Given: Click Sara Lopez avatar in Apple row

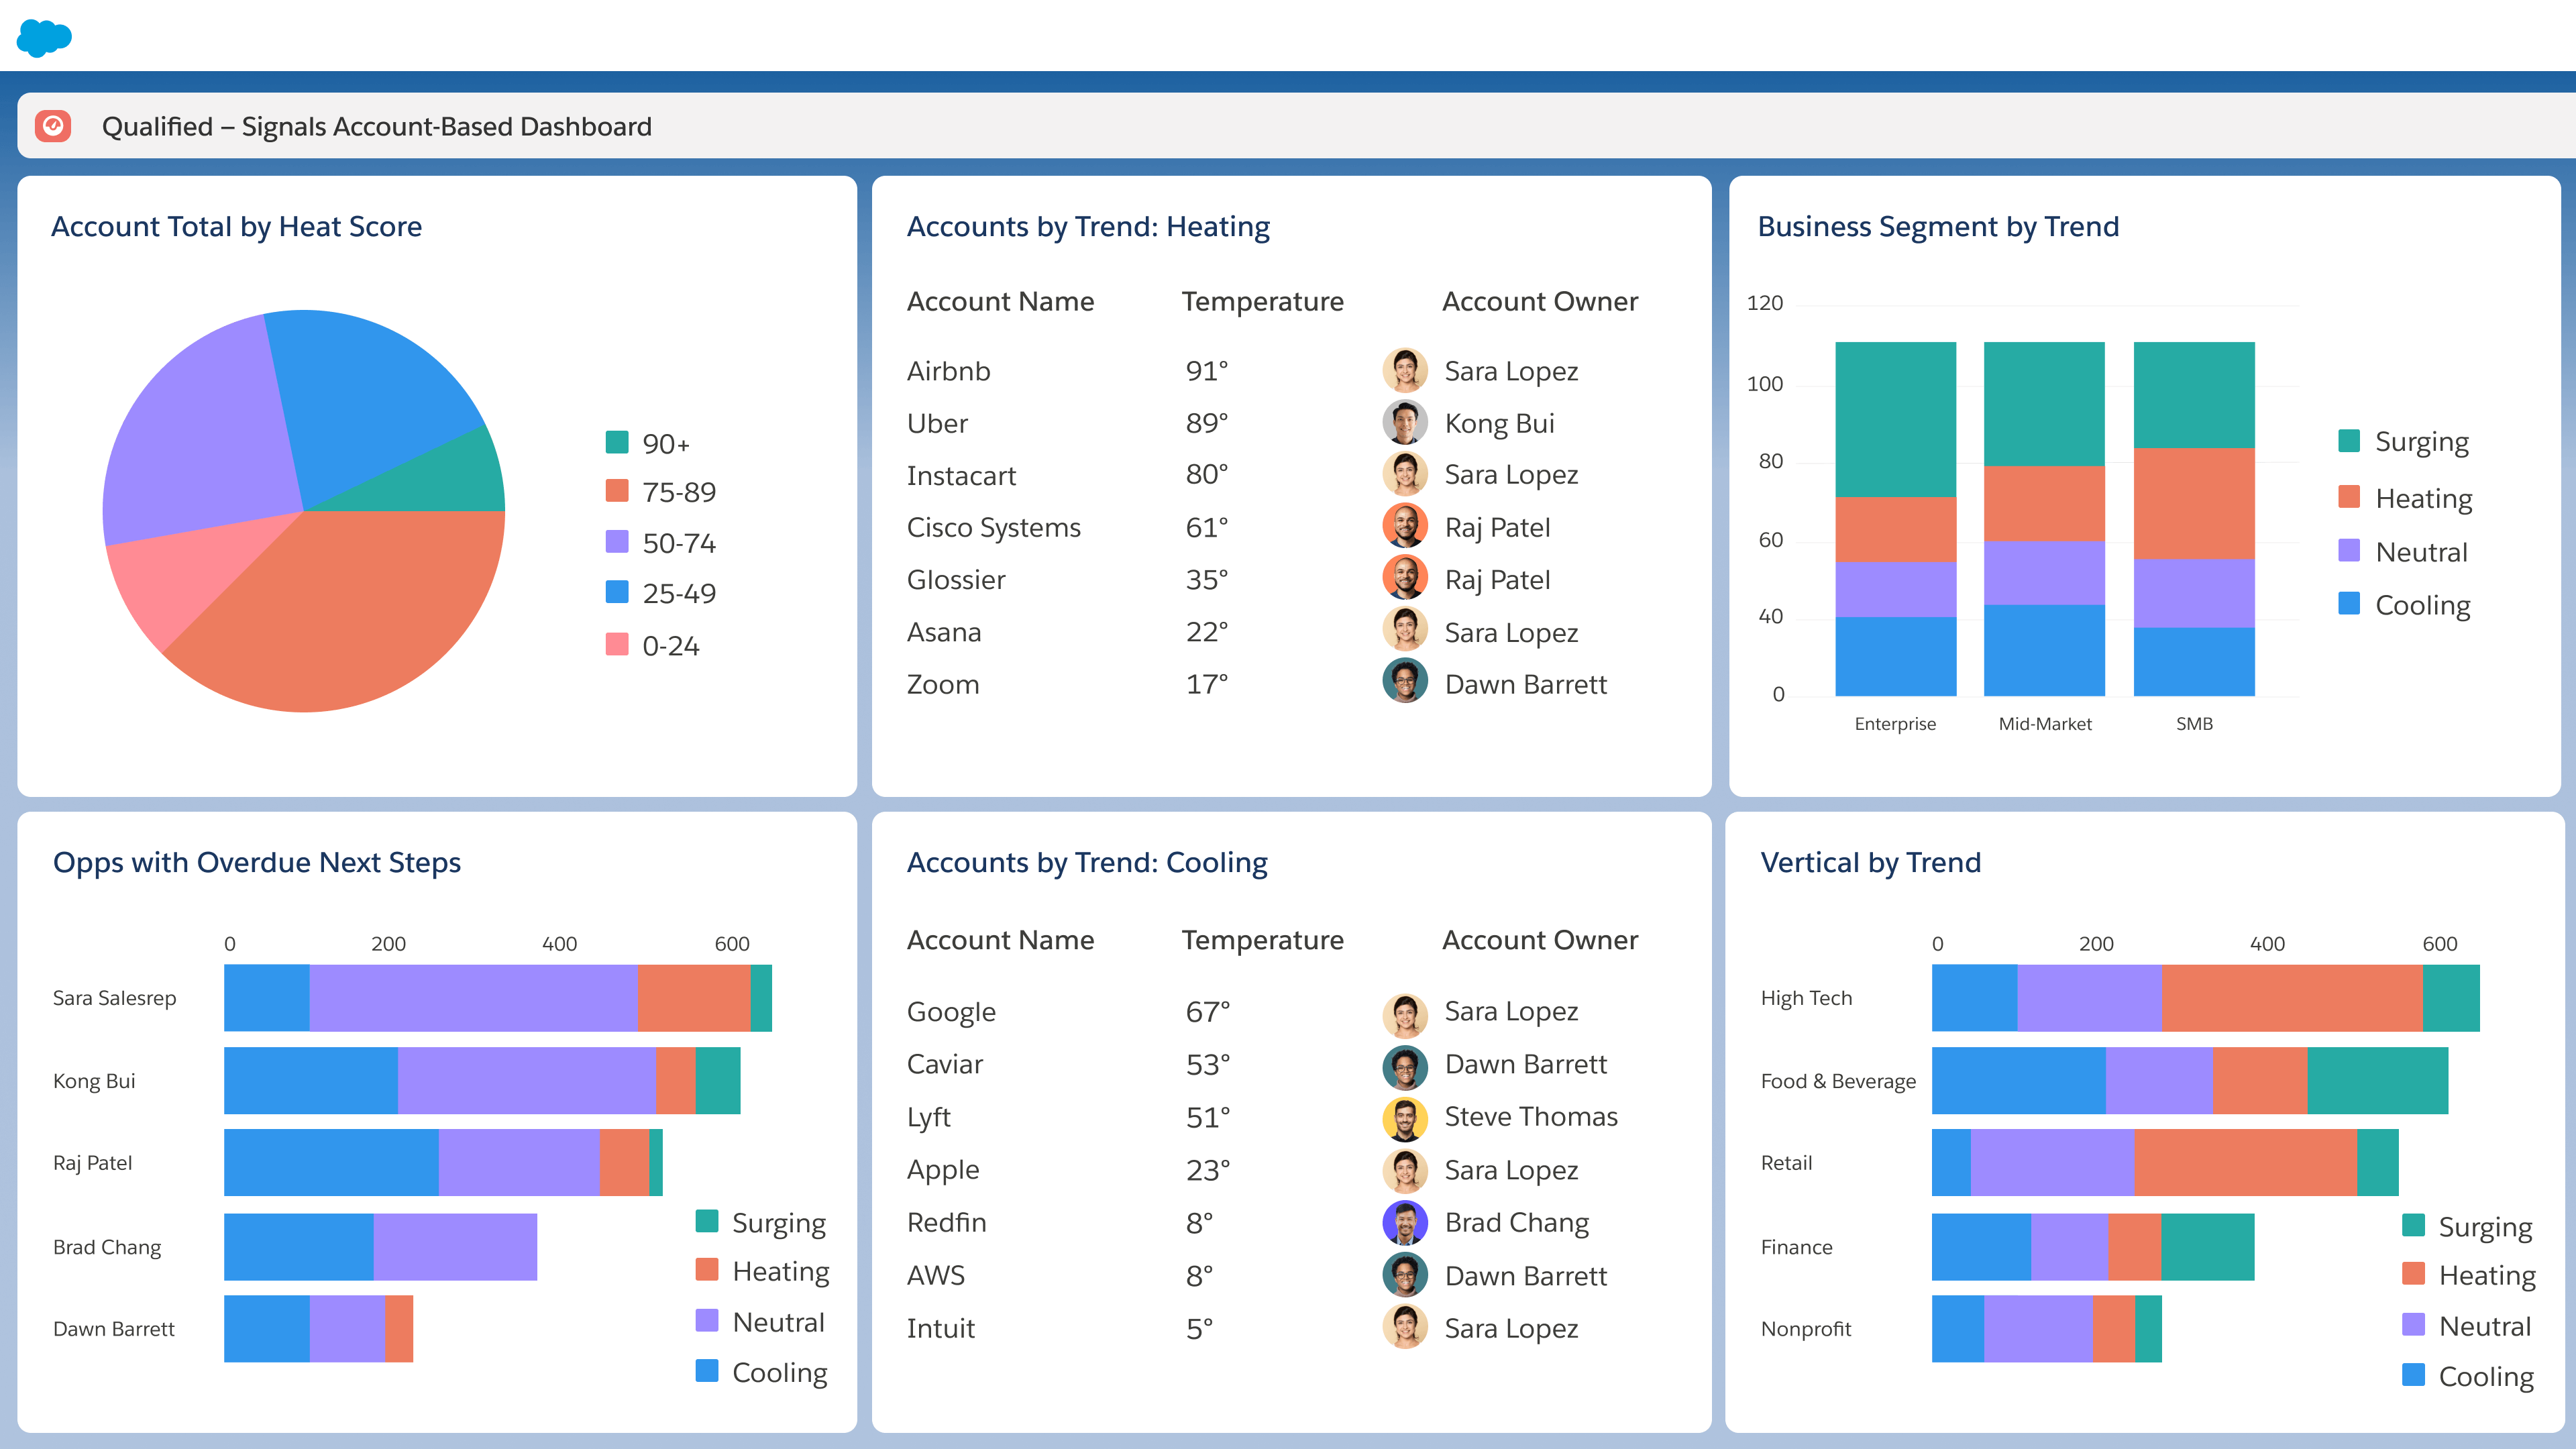Looking at the screenshot, I should coord(1405,1170).
